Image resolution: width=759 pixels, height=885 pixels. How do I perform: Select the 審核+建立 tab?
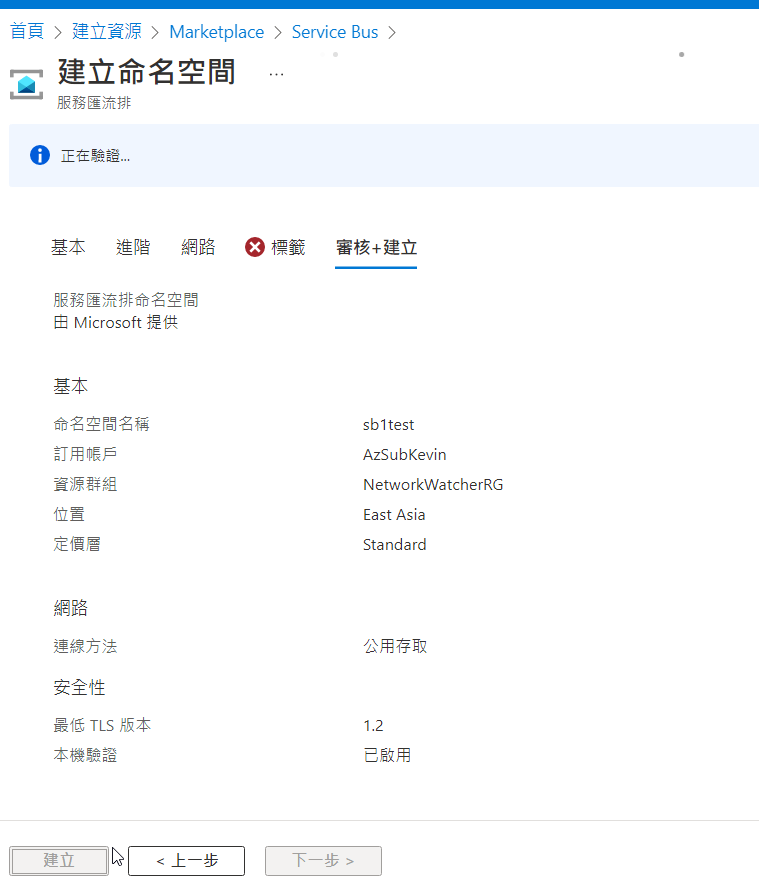(376, 247)
